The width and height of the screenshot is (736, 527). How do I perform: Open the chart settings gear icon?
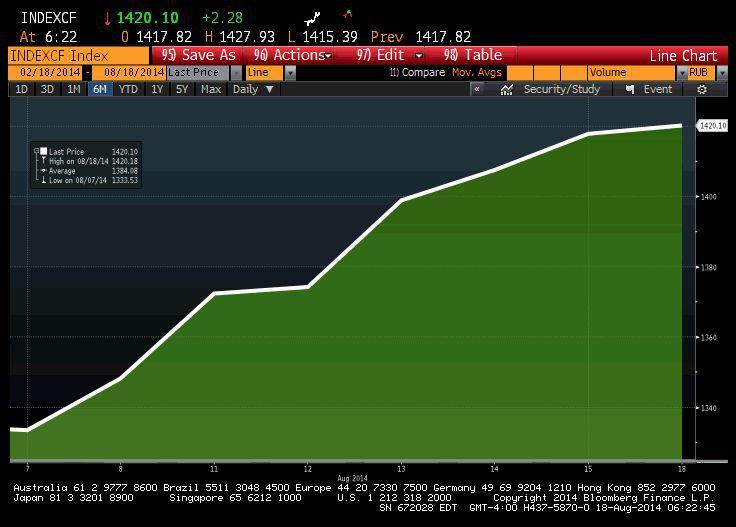702,89
